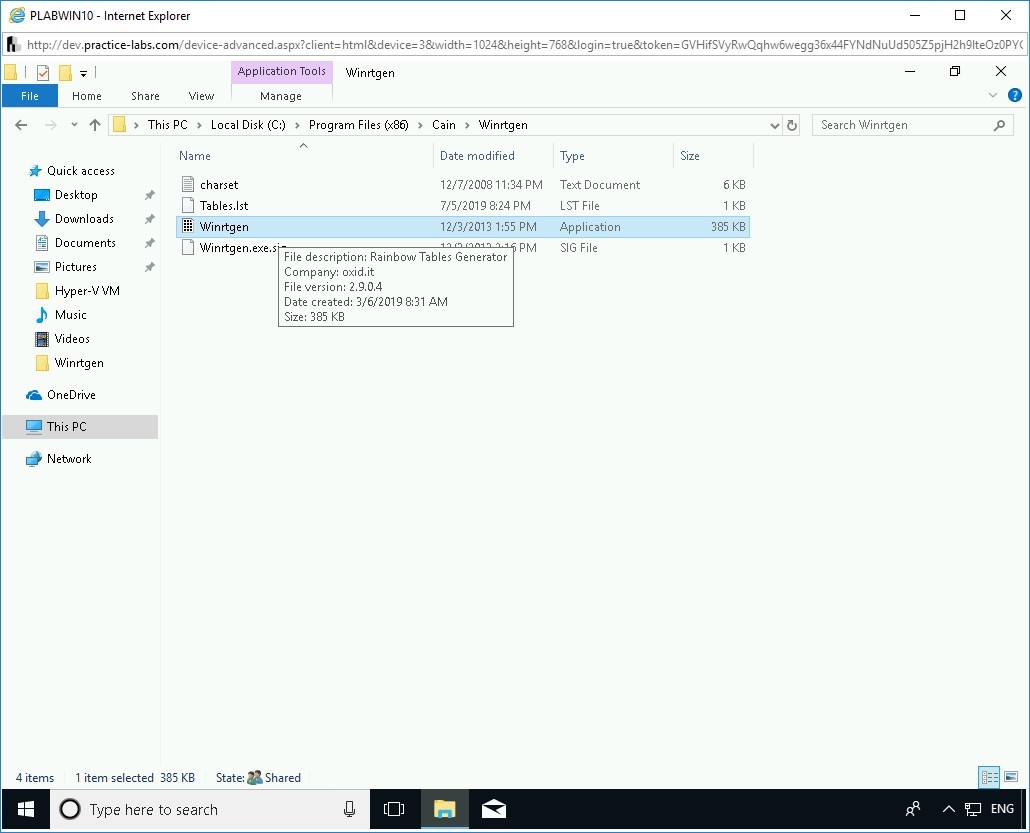Expand the customize quick access toolbar arrow
The width and height of the screenshot is (1030, 833).
point(83,72)
